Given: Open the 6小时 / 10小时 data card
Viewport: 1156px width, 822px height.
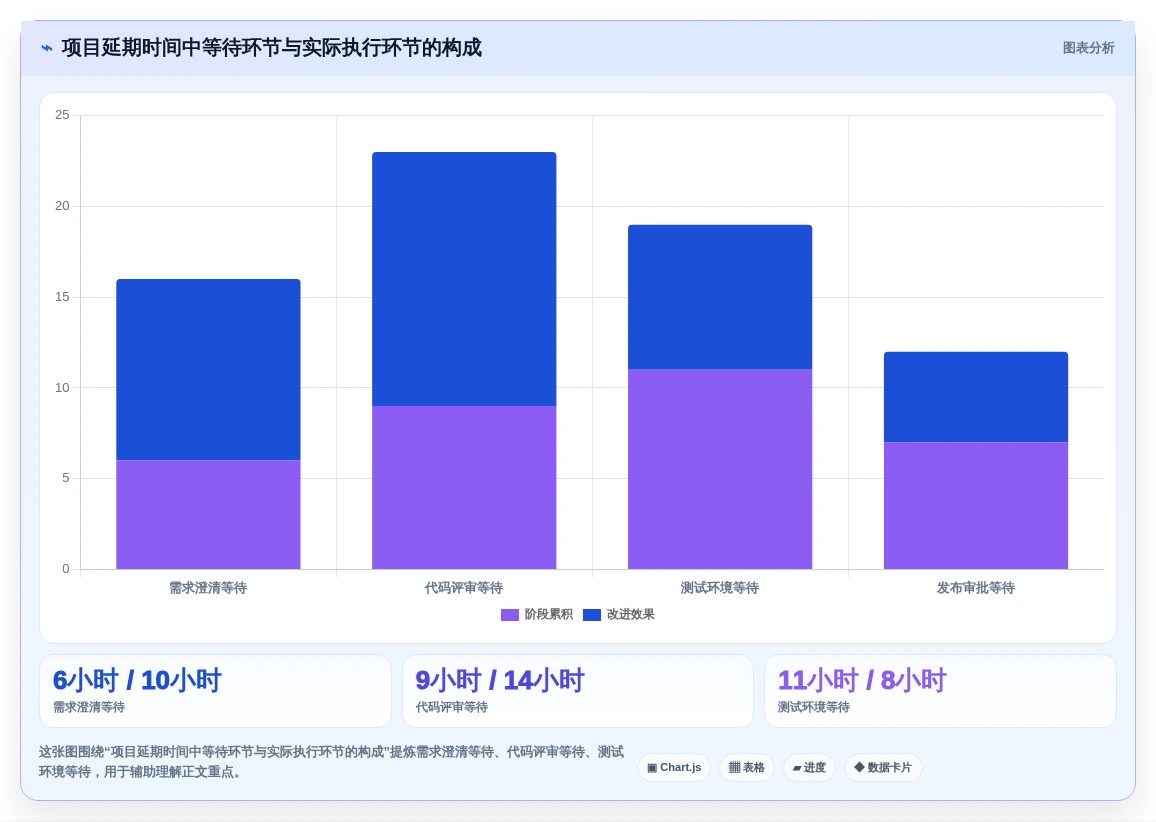Looking at the screenshot, I should click(x=215, y=691).
